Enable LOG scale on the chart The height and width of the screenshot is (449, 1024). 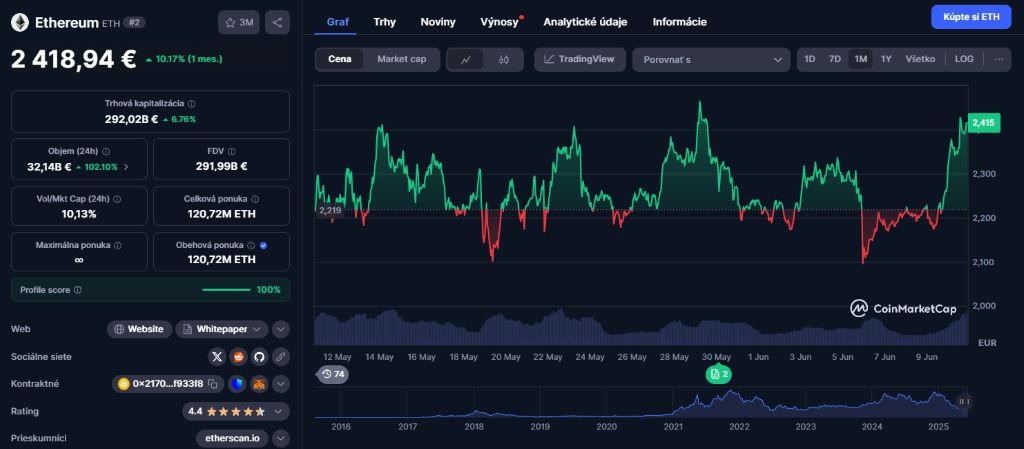[x=964, y=59]
